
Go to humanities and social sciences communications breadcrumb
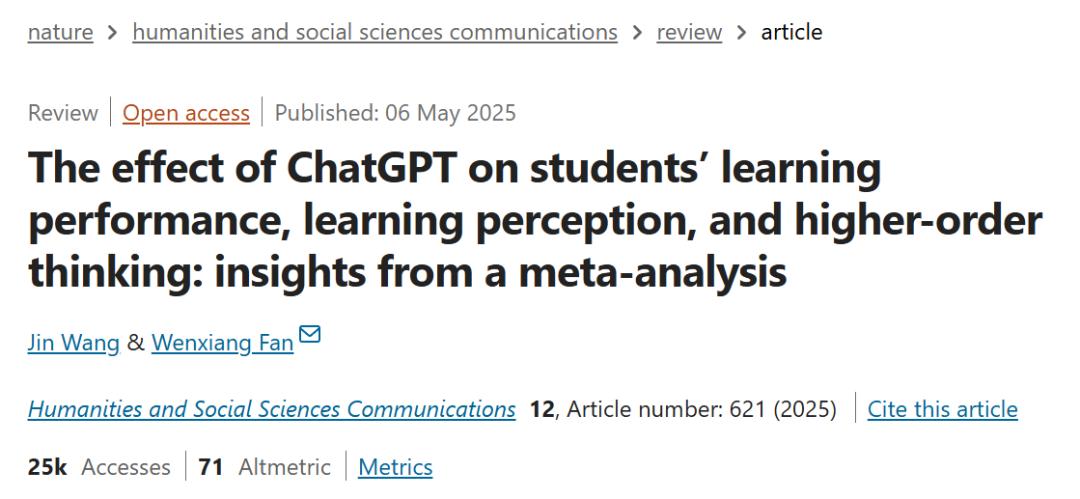(x=375, y=32)
